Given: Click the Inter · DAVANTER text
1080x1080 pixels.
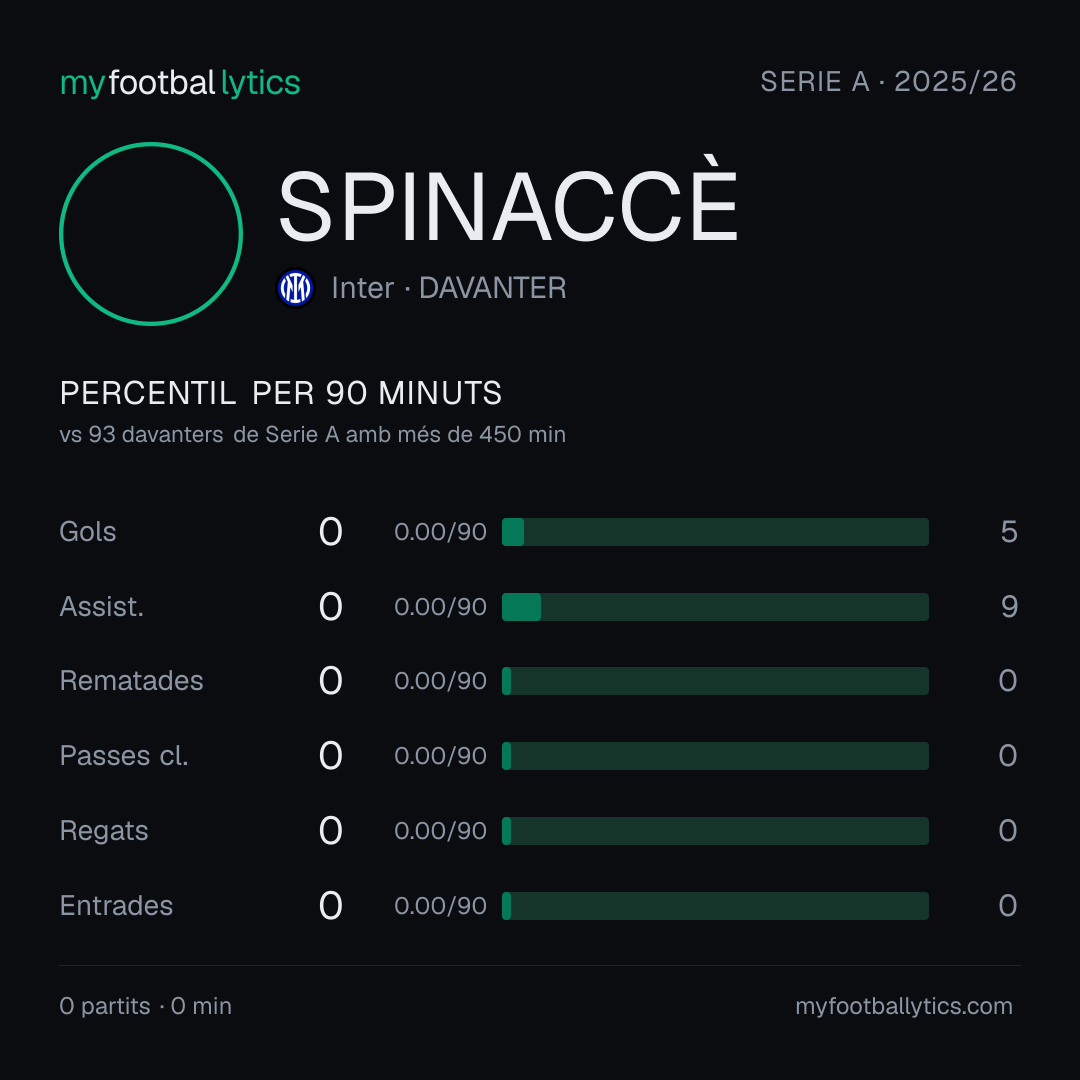Looking at the screenshot, I should (x=449, y=288).
